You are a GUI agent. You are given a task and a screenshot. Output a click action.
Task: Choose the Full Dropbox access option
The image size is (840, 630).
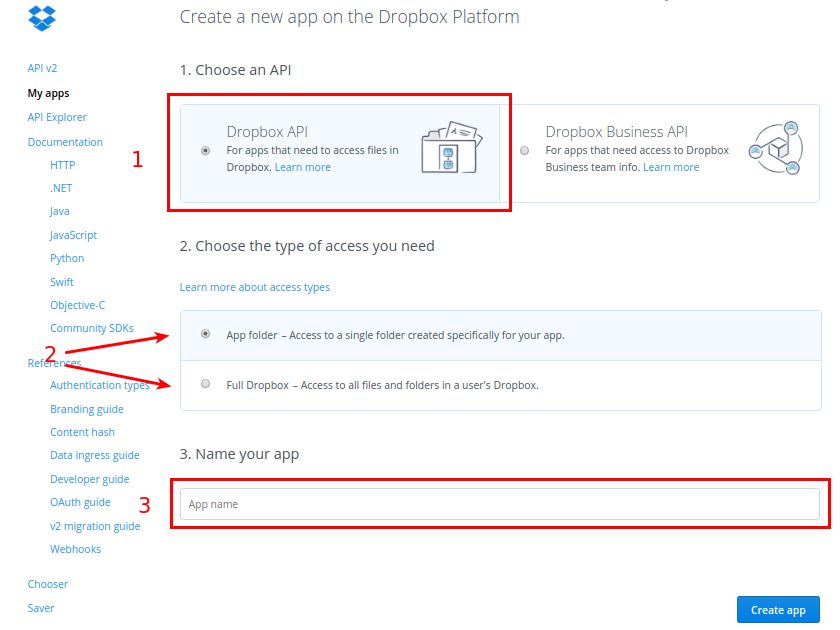206,384
